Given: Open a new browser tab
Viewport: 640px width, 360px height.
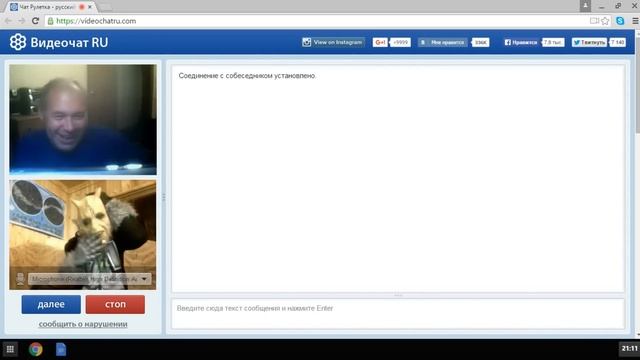Looking at the screenshot, I should click(x=105, y=7).
